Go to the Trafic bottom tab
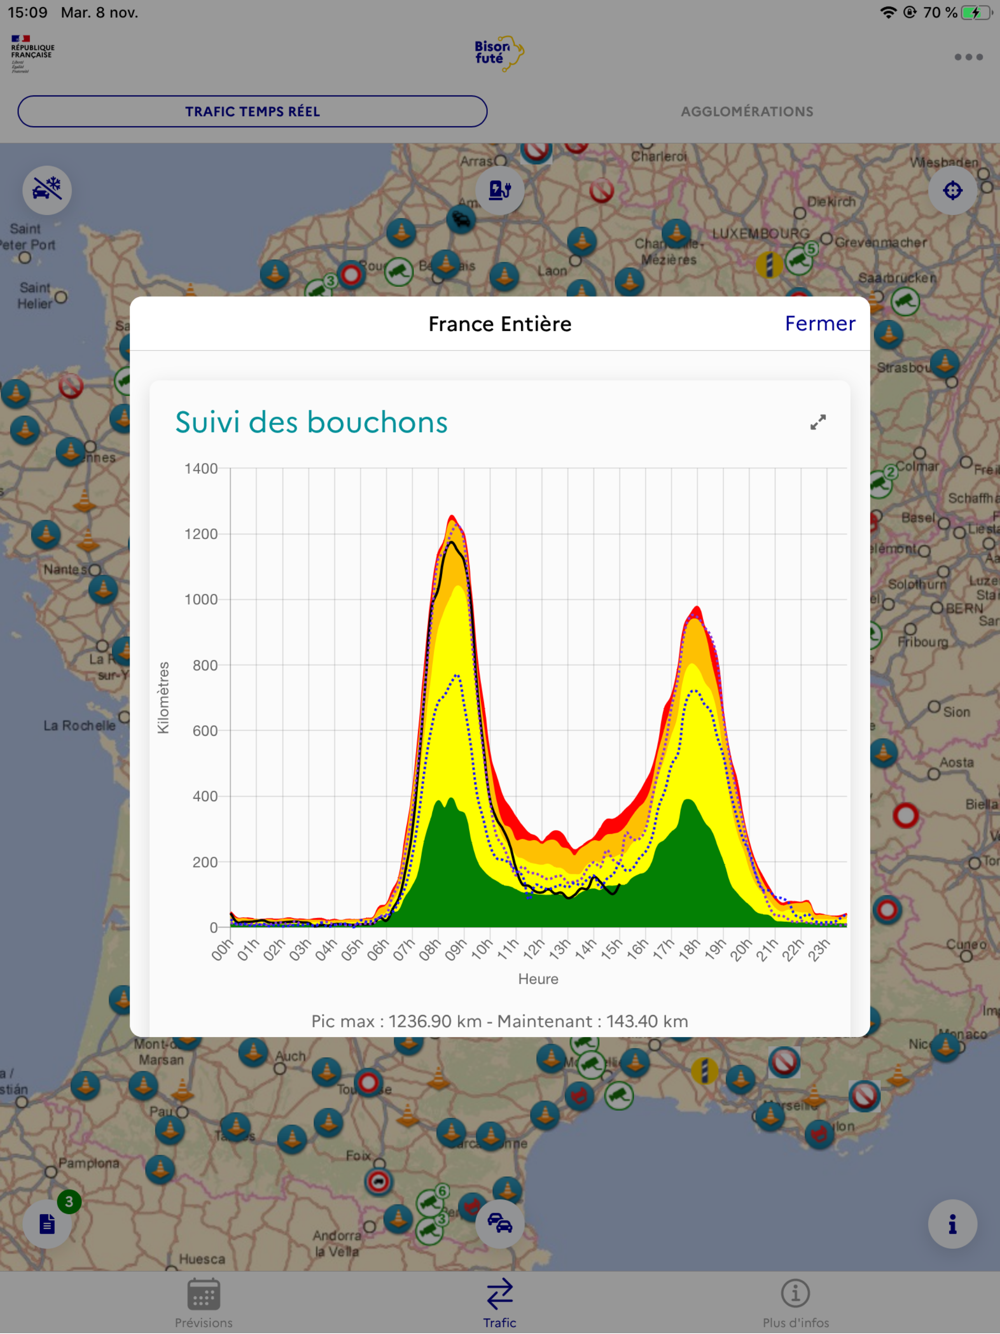Image resolution: width=1000 pixels, height=1334 pixels. pyautogui.click(x=499, y=1303)
